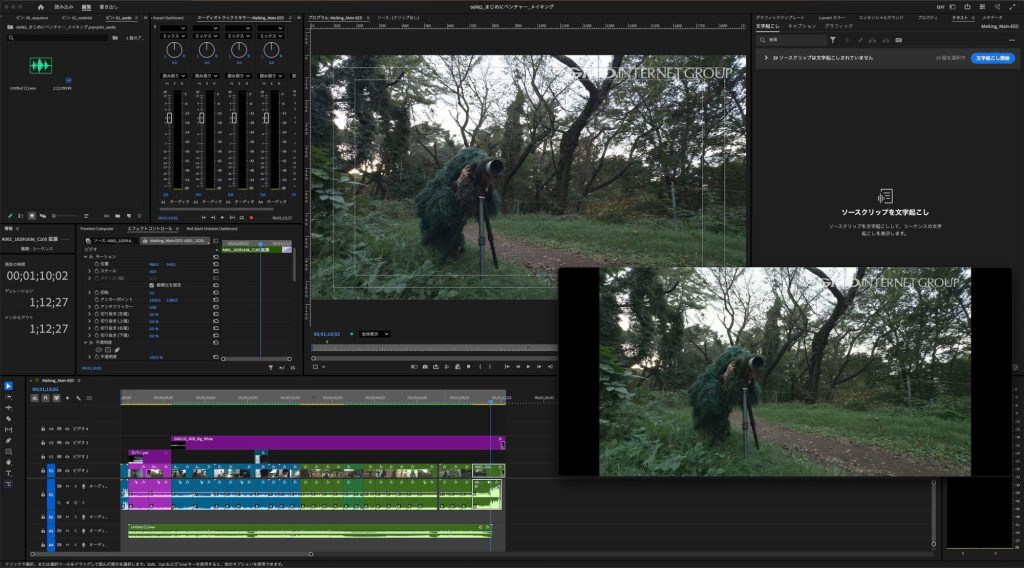Toggle the V1 video track eye visibility
The height and width of the screenshot is (568, 1024).
point(67,469)
